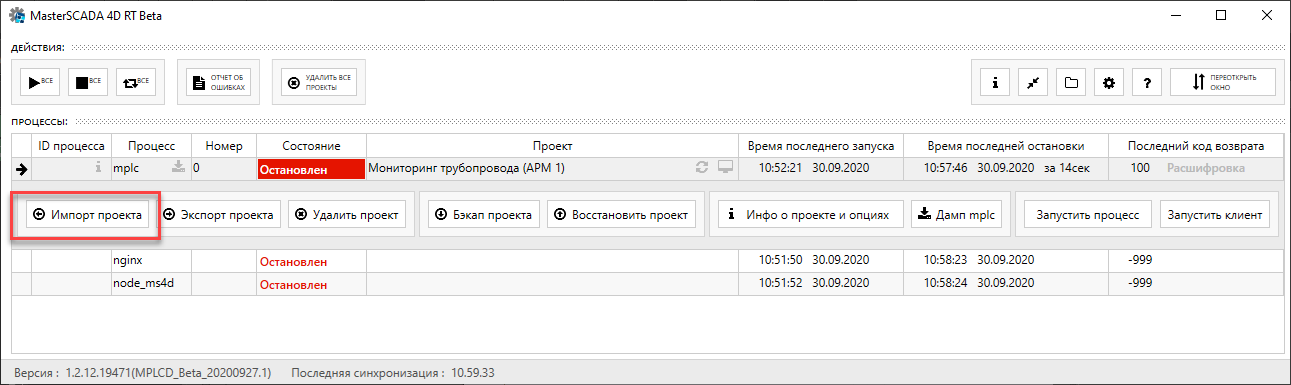This screenshot has width=1291, height=385.
Task: Open the error report (Отчет об ошибках)
Action: click(x=218, y=82)
